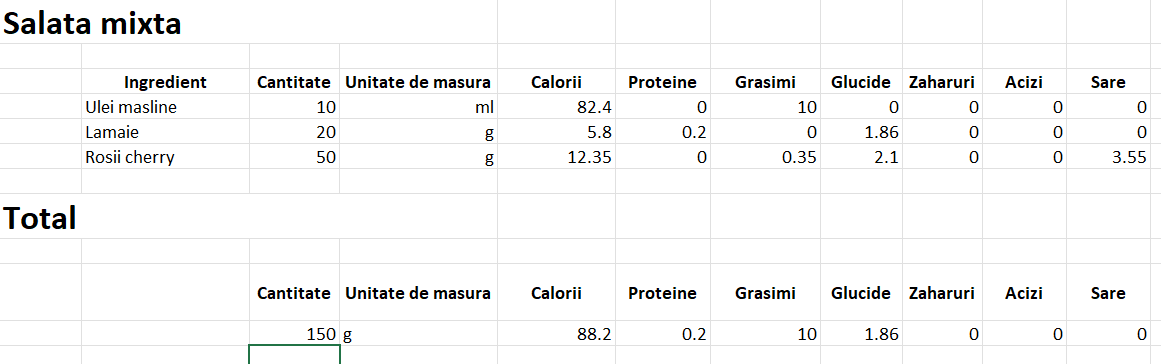Select the total quantity cell 150
The height and width of the screenshot is (364, 1161).
coord(295,334)
